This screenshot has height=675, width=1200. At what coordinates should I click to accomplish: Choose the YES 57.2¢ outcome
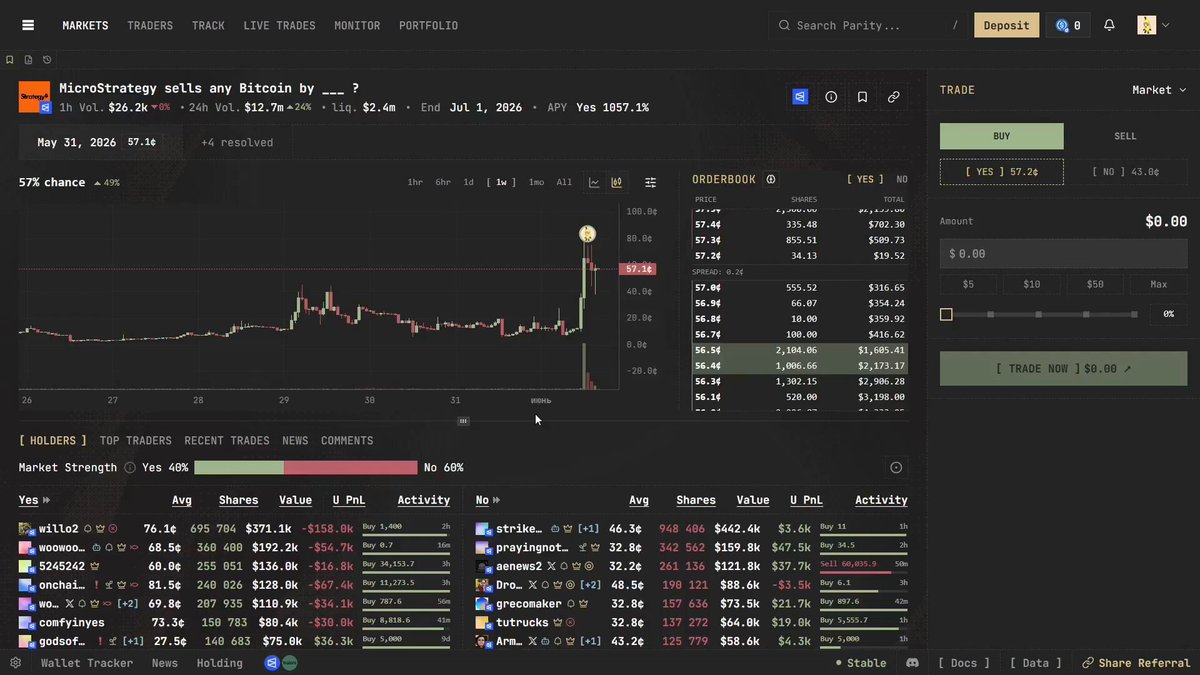click(x=1001, y=172)
